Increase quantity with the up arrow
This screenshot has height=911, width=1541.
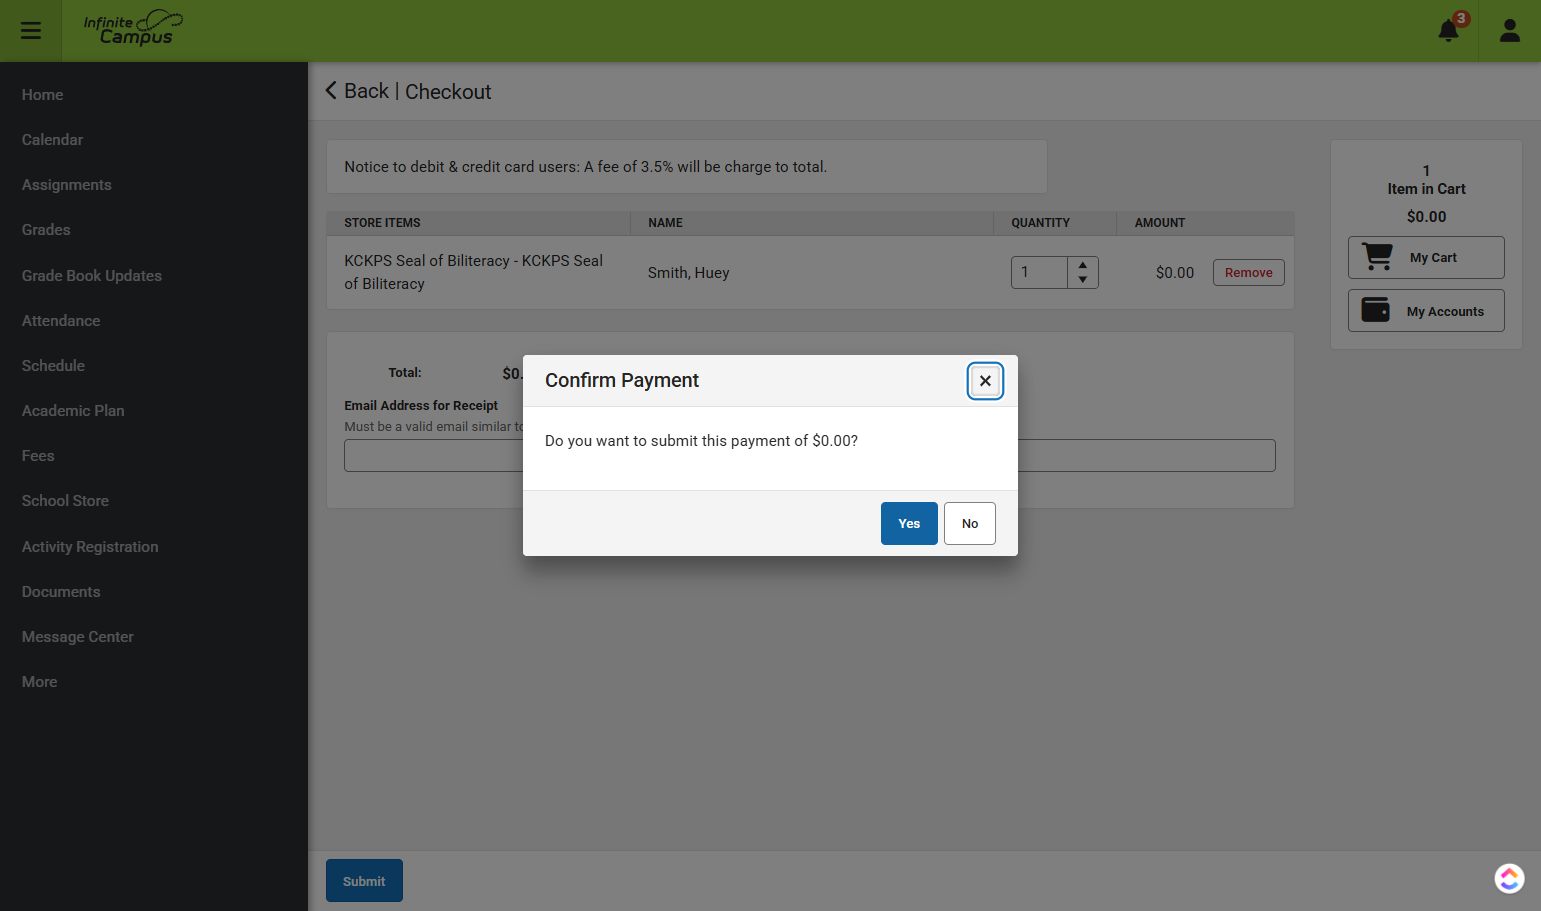pyautogui.click(x=1083, y=265)
